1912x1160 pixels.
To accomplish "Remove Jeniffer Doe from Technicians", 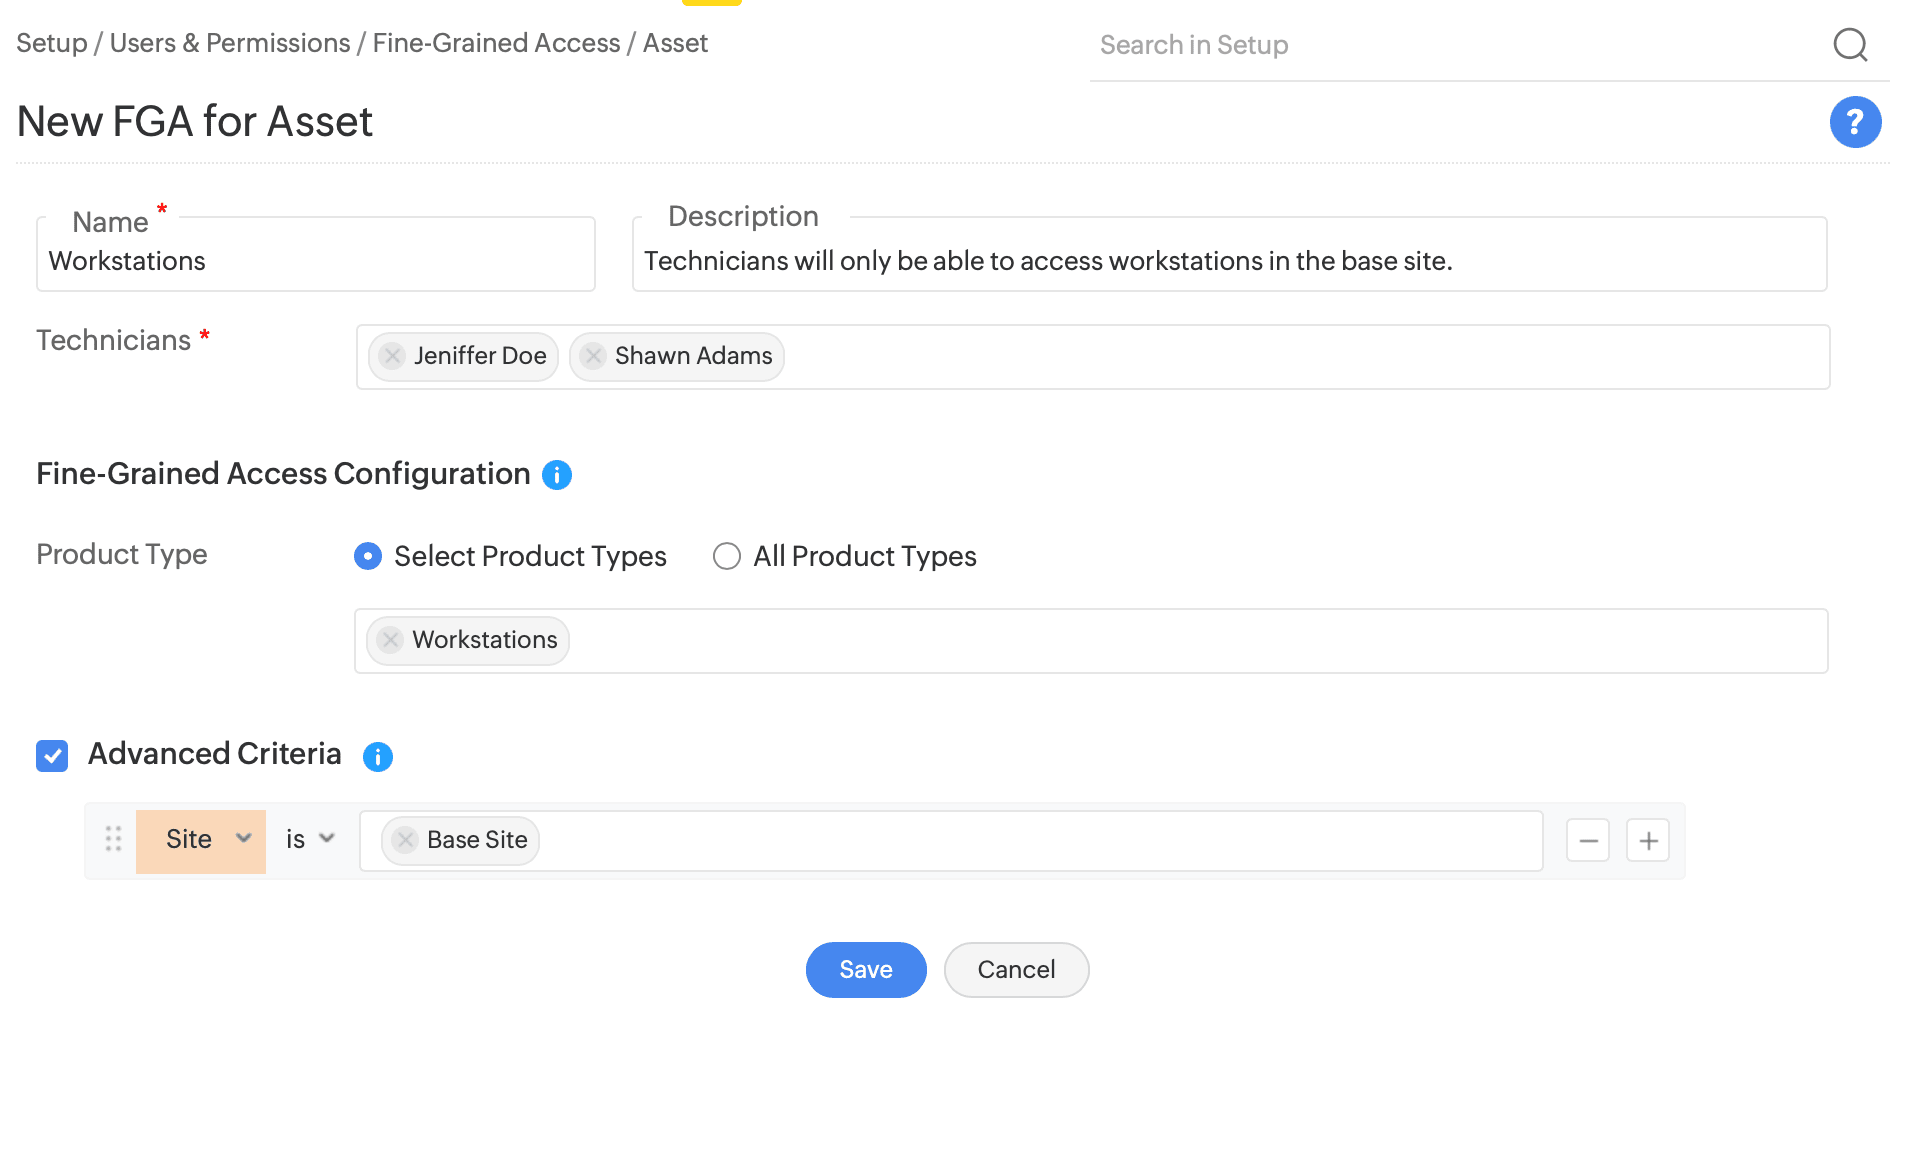I will (393, 356).
